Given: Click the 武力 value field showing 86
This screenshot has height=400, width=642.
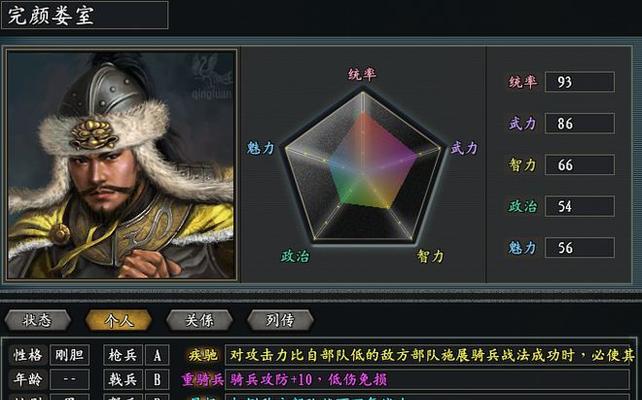Looking at the screenshot, I should pos(579,123).
